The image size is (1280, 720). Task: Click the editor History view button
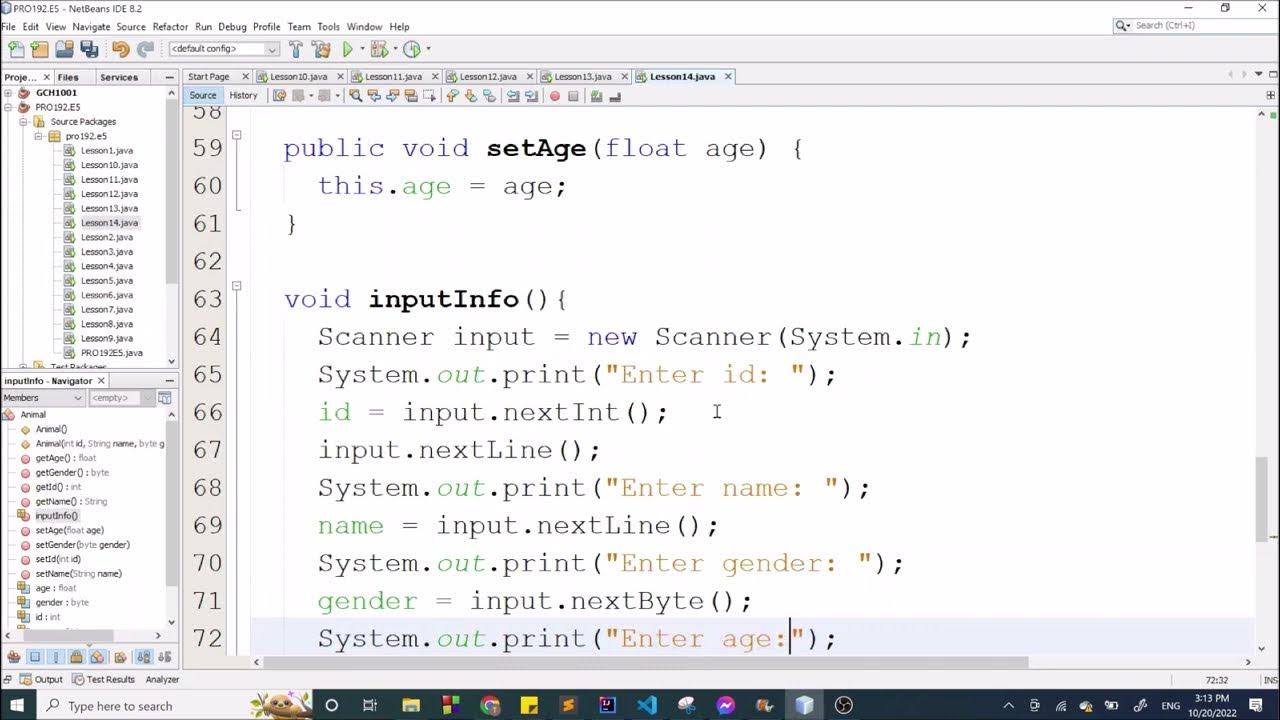pos(243,96)
